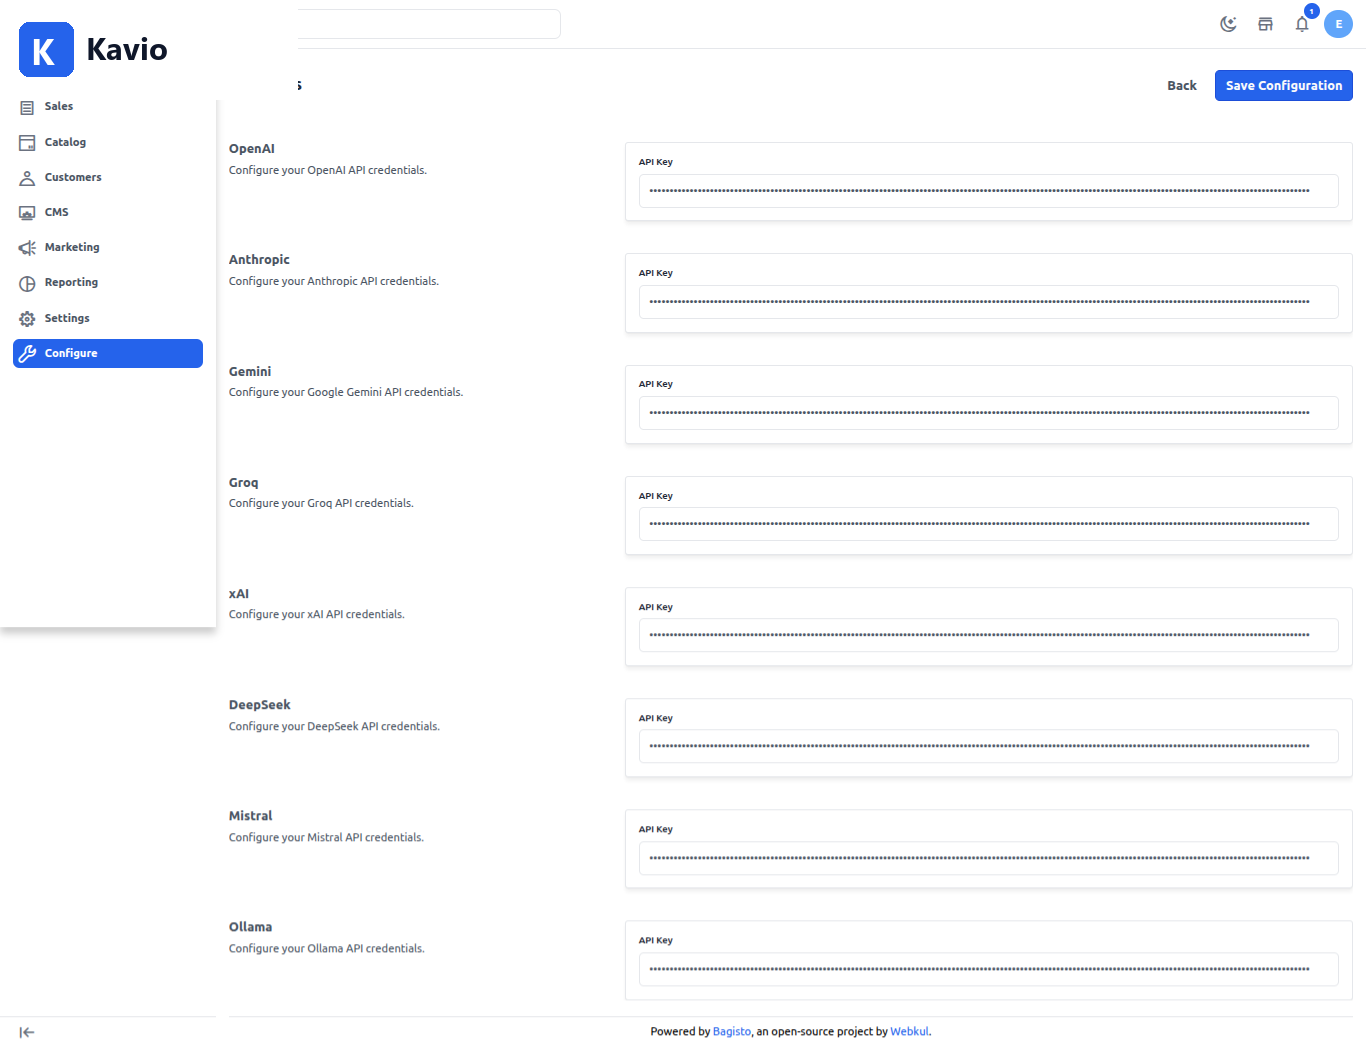Click the Kavio logo icon
The image size is (1366, 1049).
(46, 50)
